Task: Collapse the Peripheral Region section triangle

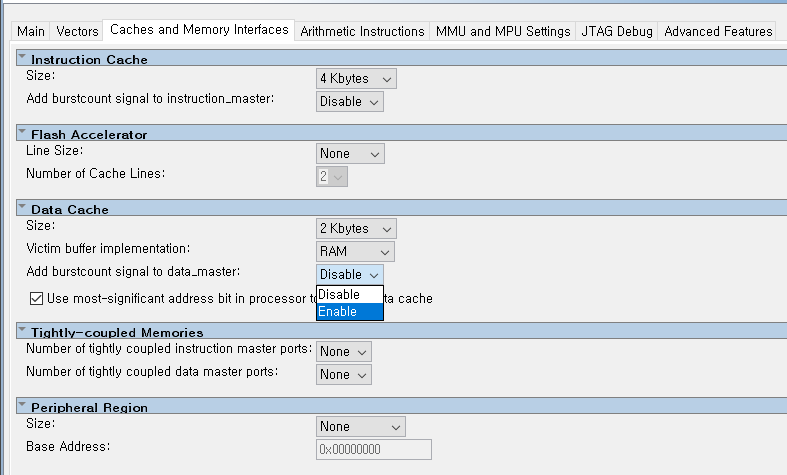Action: [x=22, y=405]
